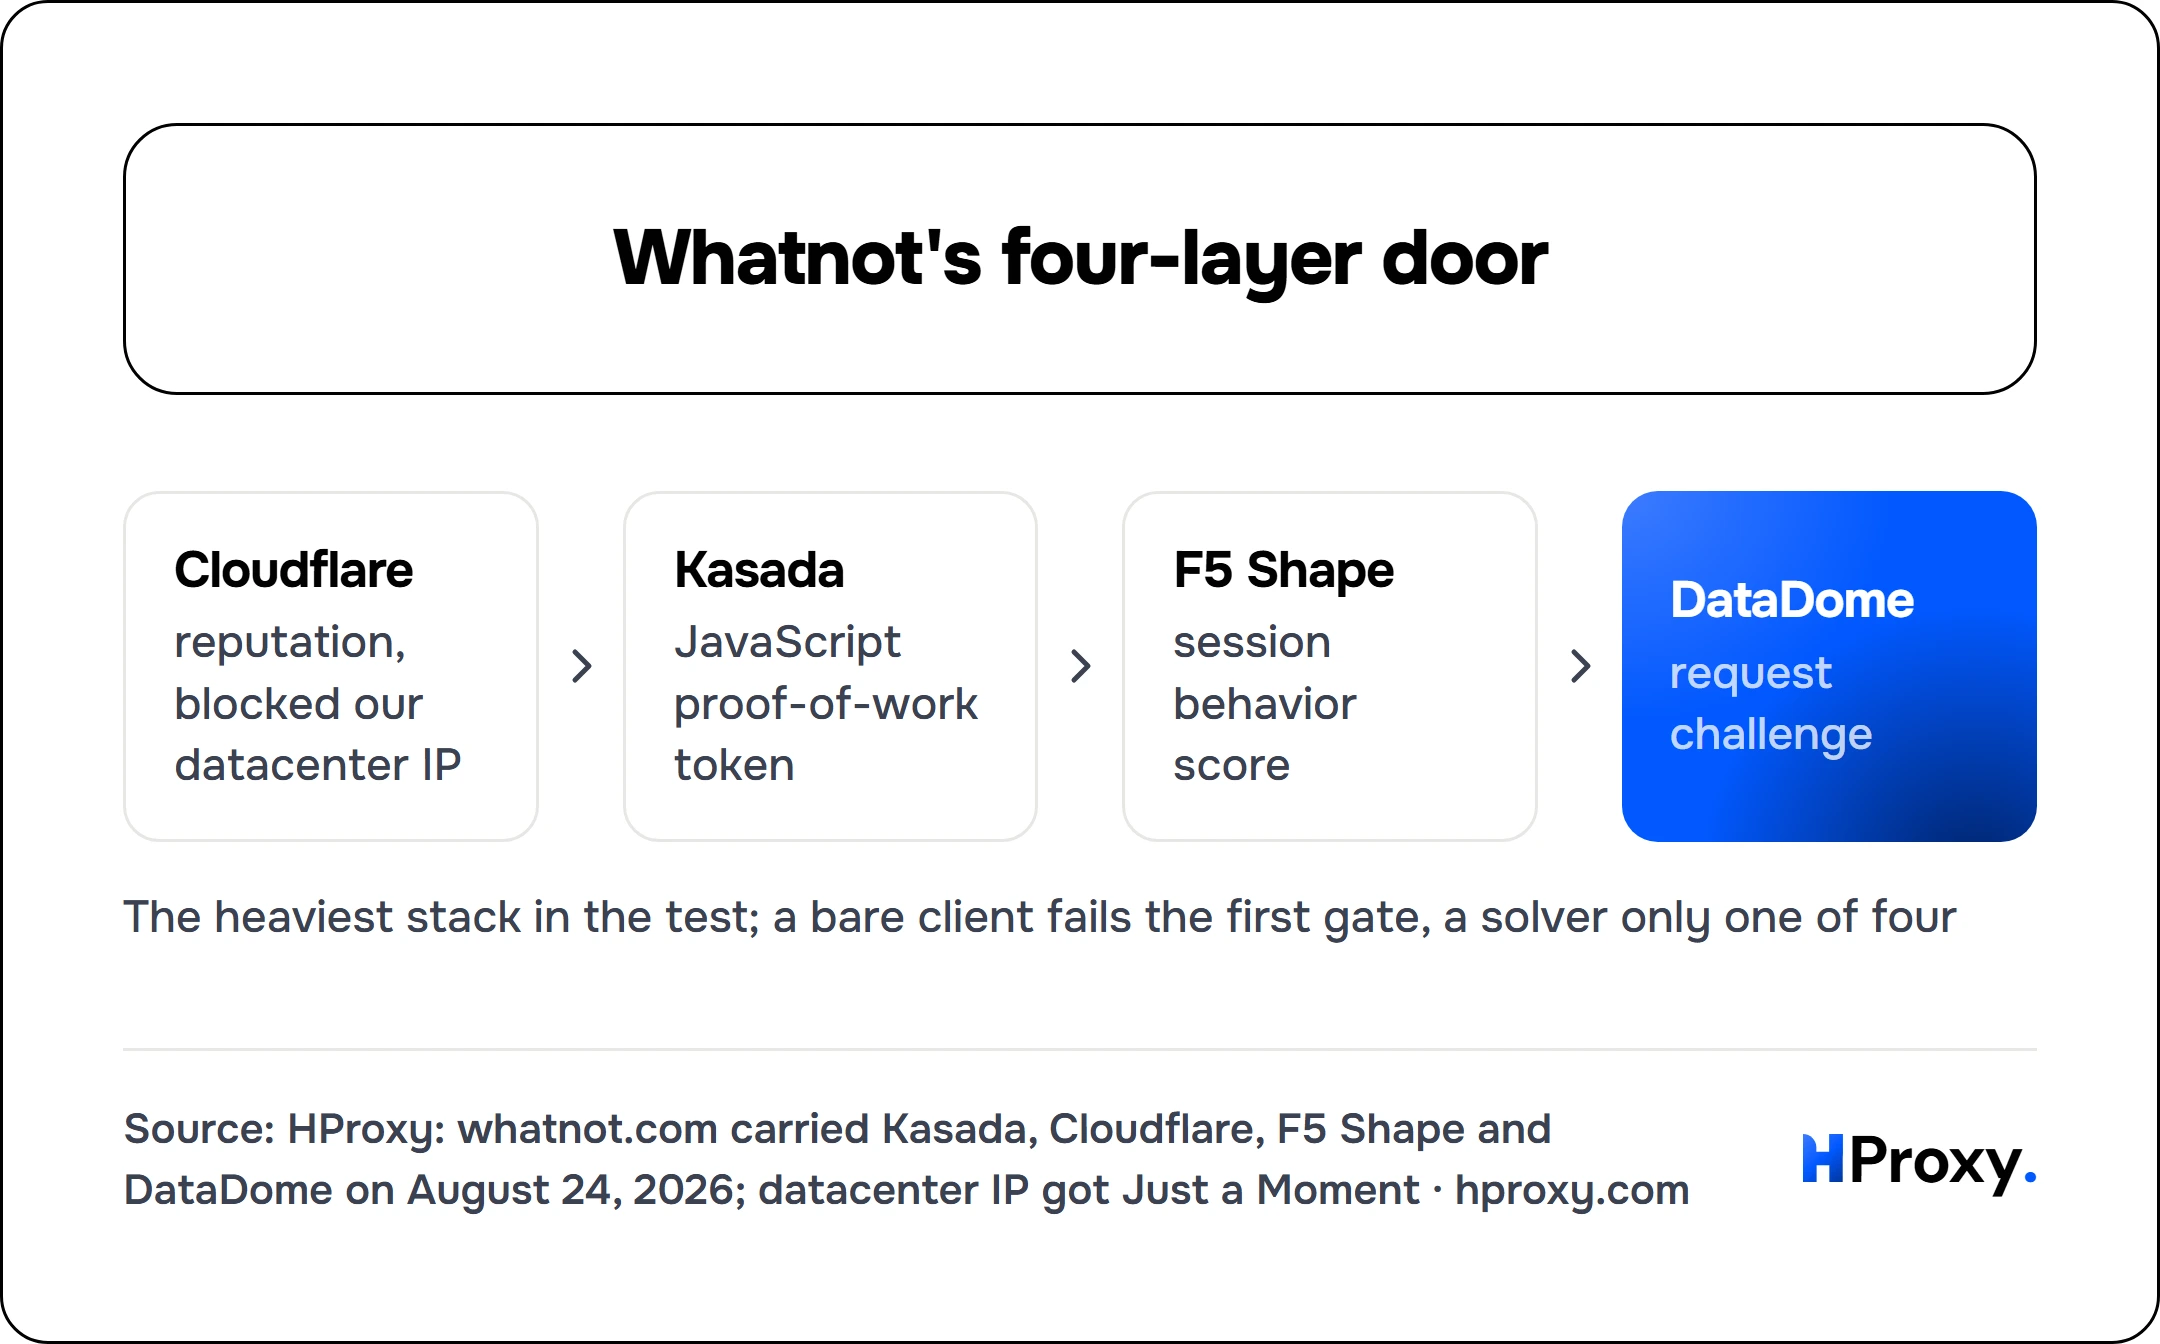This screenshot has height=1344, width=2160.
Task: Click the blue DataDome card heading
Action: click(1792, 600)
